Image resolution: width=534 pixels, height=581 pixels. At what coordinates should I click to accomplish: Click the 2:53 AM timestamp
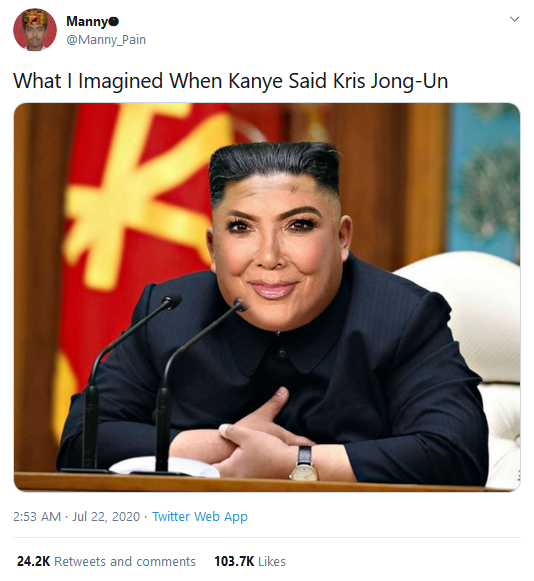[37, 517]
